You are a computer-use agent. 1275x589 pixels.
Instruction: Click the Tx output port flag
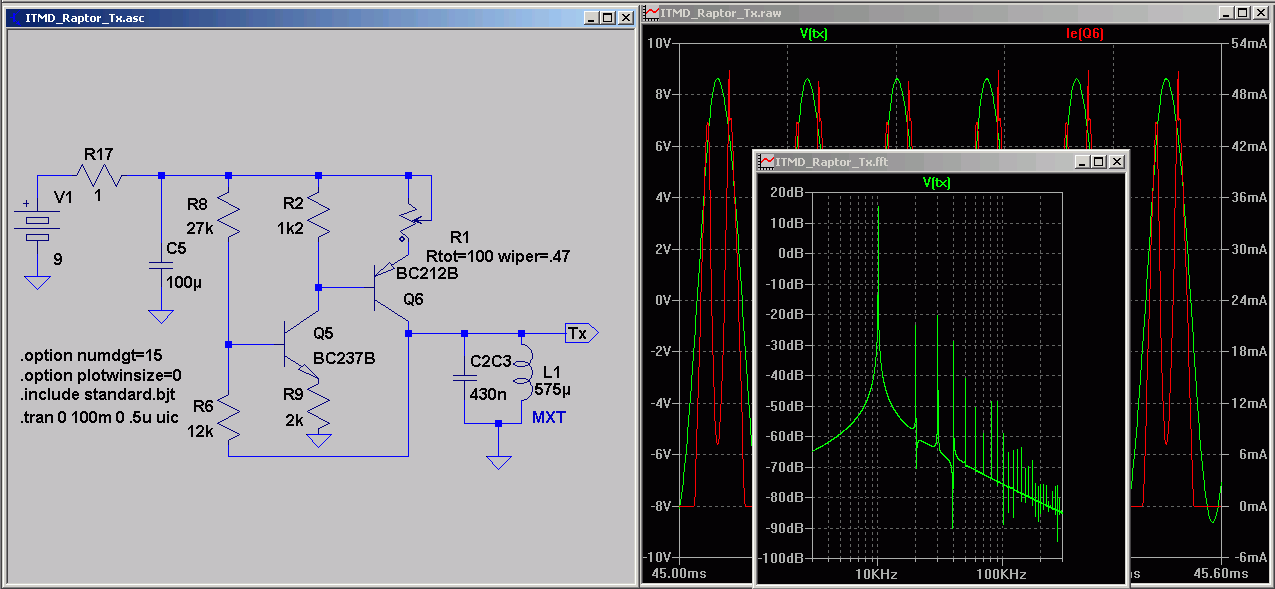[581, 333]
